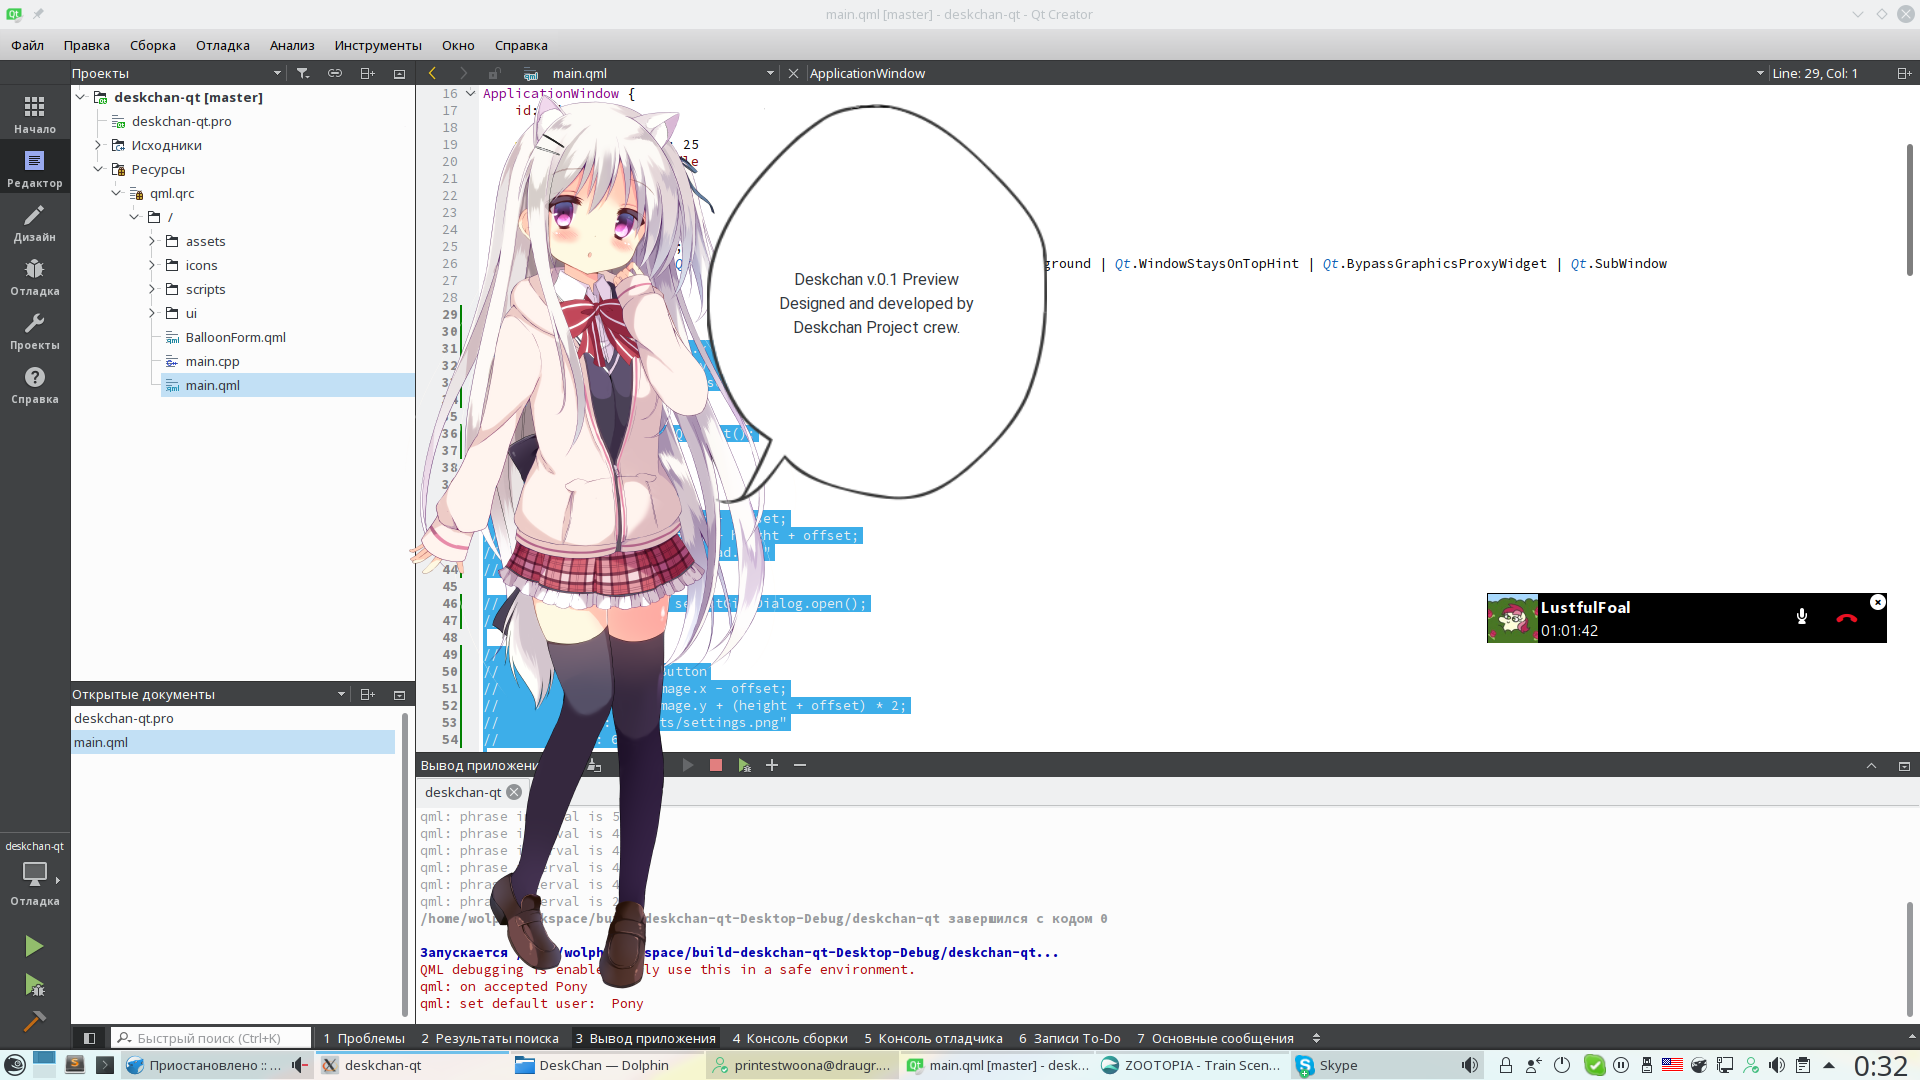The height and width of the screenshot is (1080, 1920).
Task: Open the Окно menu
Action: [x=458, y=45]
